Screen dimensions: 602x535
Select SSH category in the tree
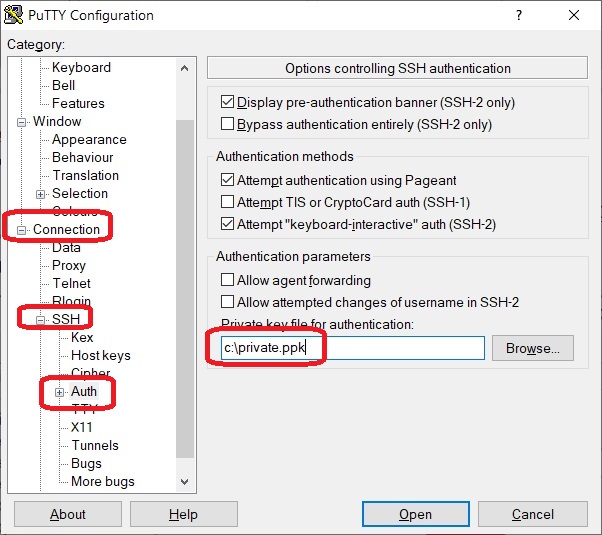tap(66, 319)
